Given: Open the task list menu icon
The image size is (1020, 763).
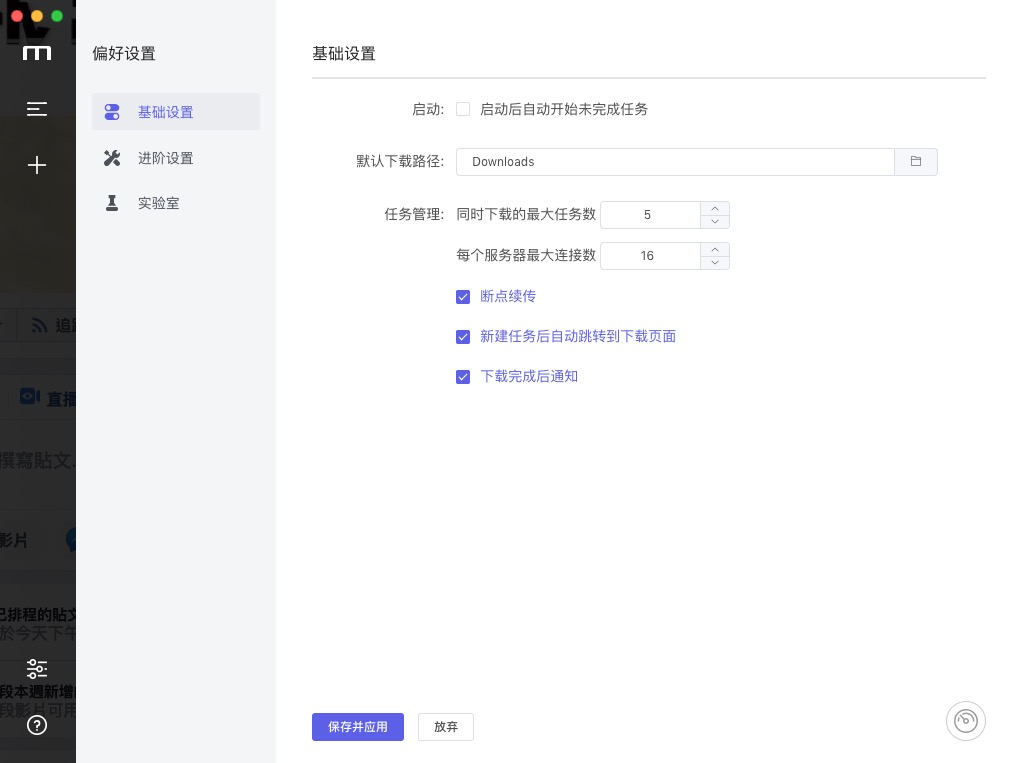Looking at the screenshot, I should (37, 109).
